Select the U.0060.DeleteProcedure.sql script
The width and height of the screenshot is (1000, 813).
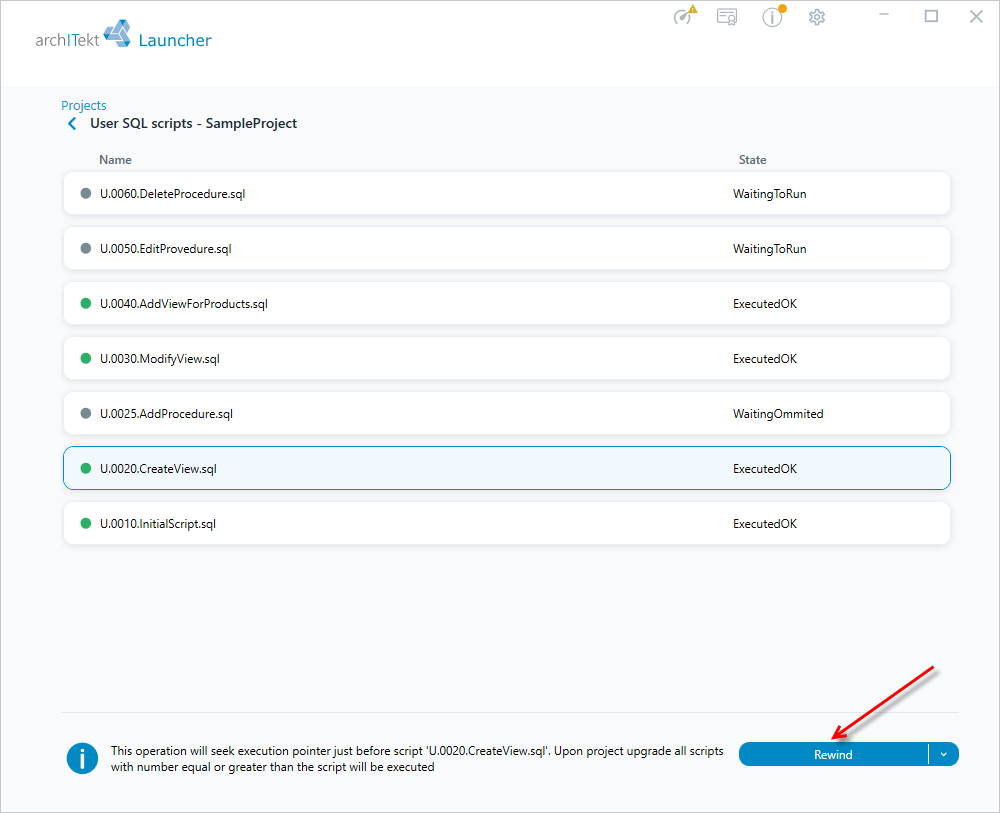[x=506, y=194]
